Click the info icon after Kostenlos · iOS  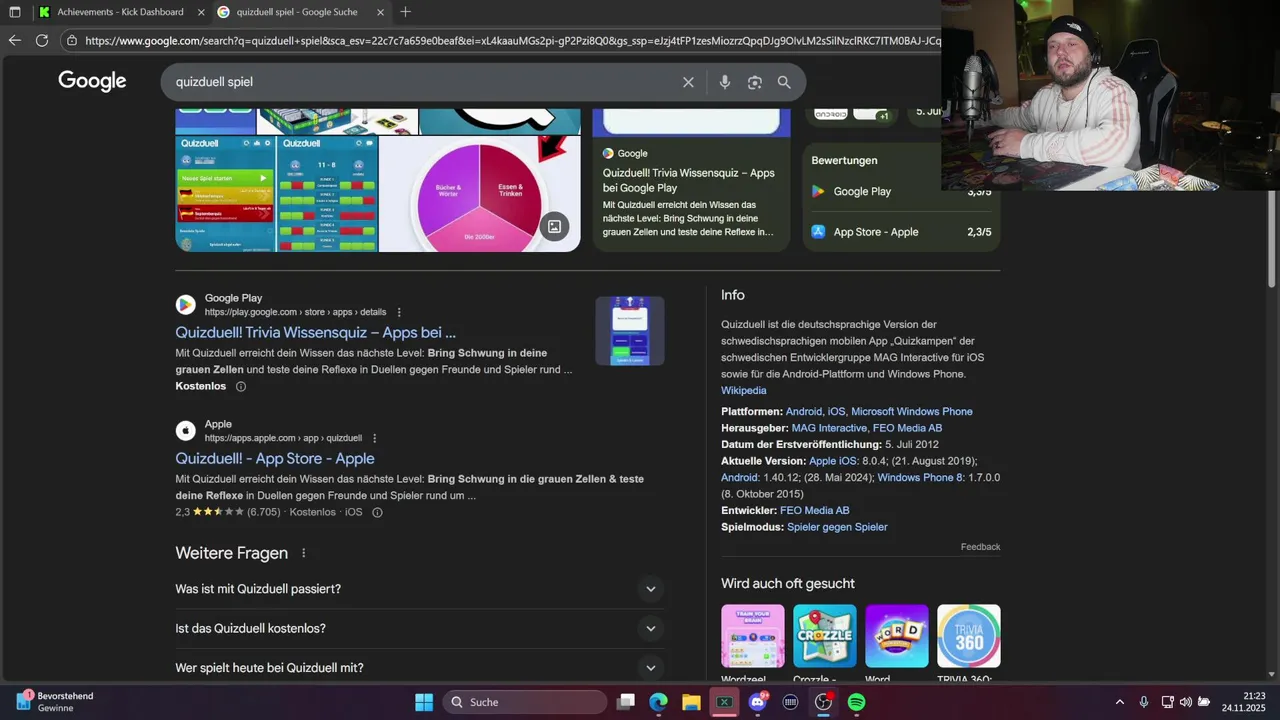(x=377, y=512)
